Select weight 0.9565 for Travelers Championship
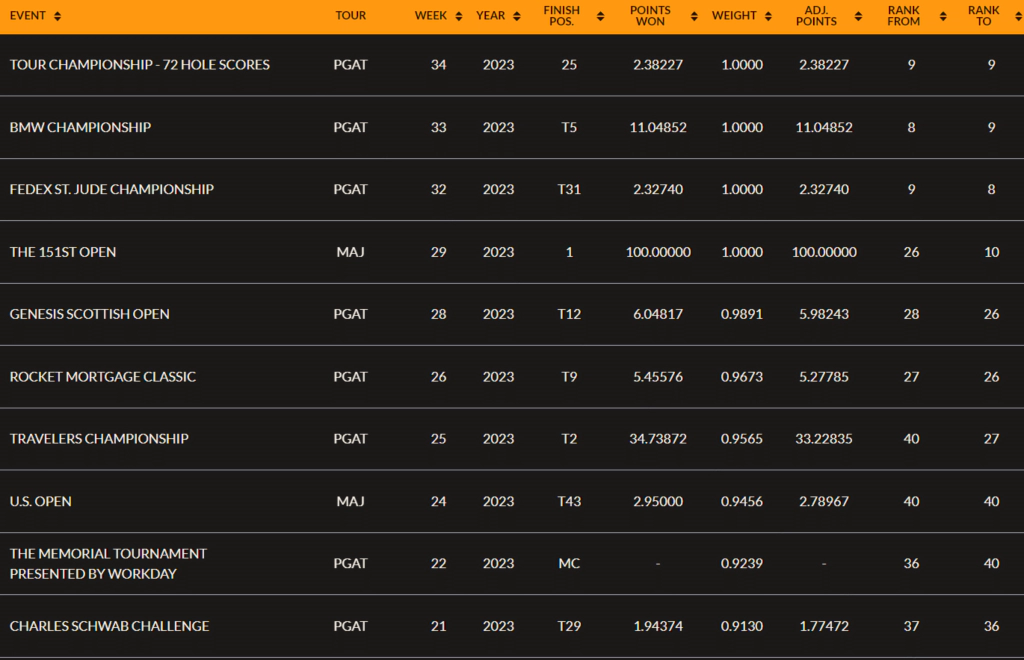The height and width of the screenshot is (660, 1024). 741,439
